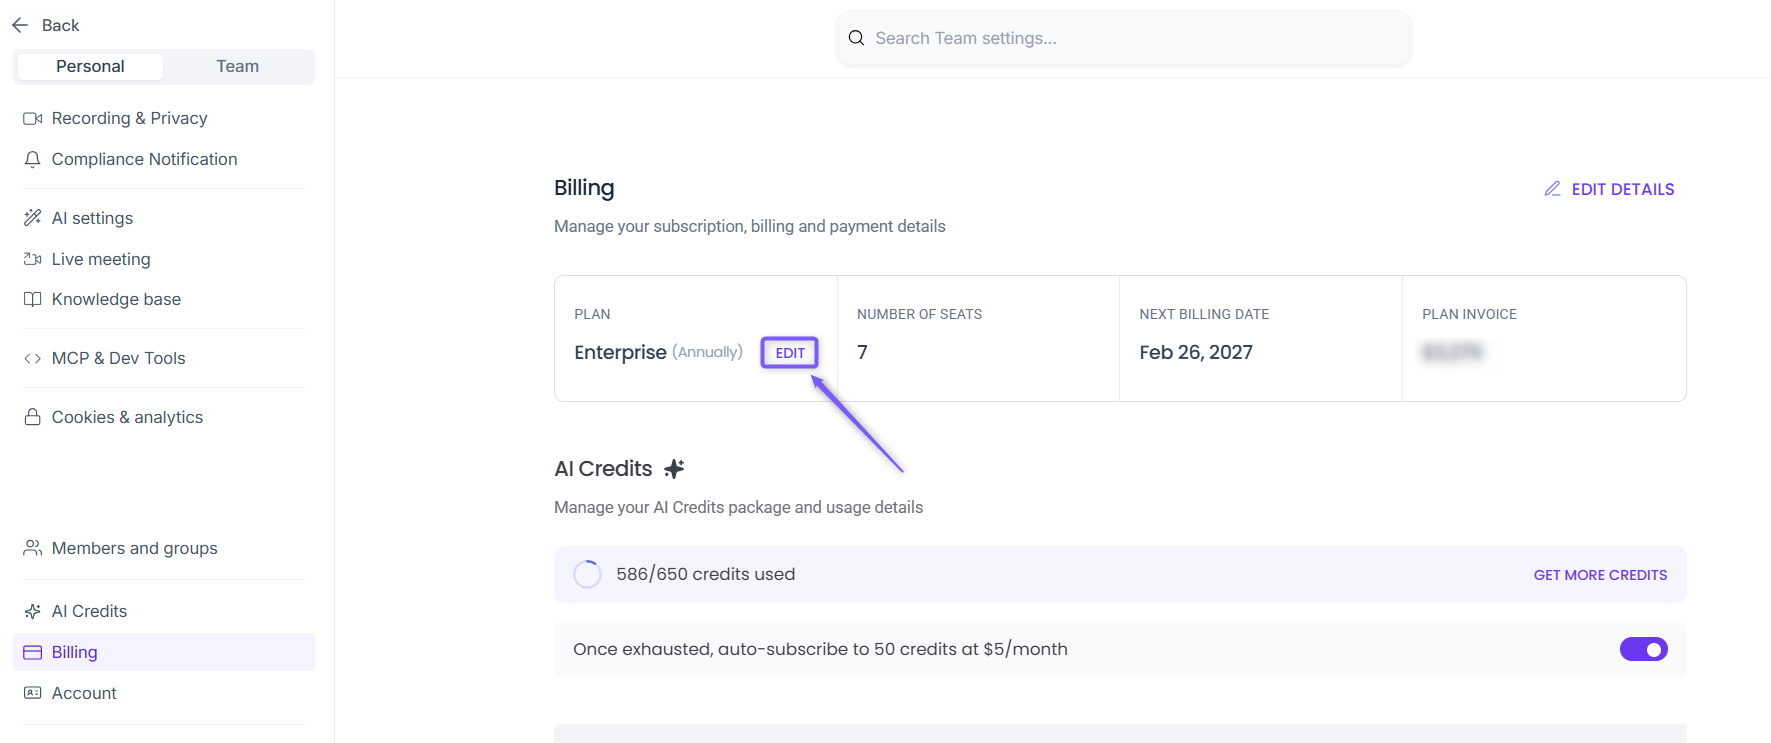
Task: Click the Knowledge base book icon
Action: coord(33,299)
